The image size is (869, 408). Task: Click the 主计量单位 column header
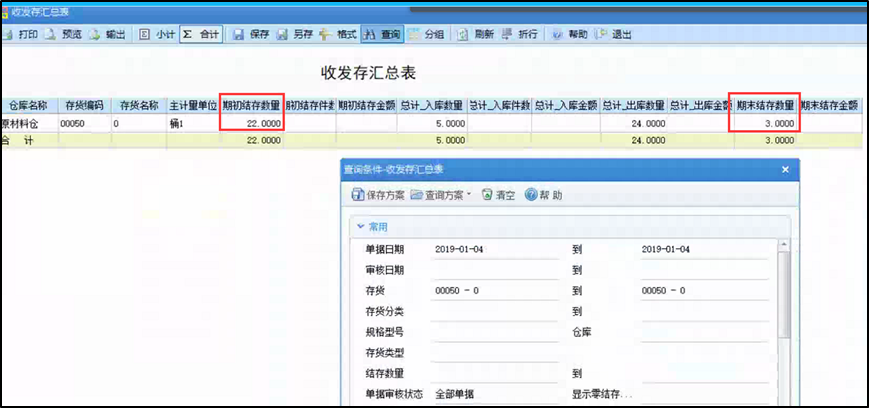coord(193,105)
